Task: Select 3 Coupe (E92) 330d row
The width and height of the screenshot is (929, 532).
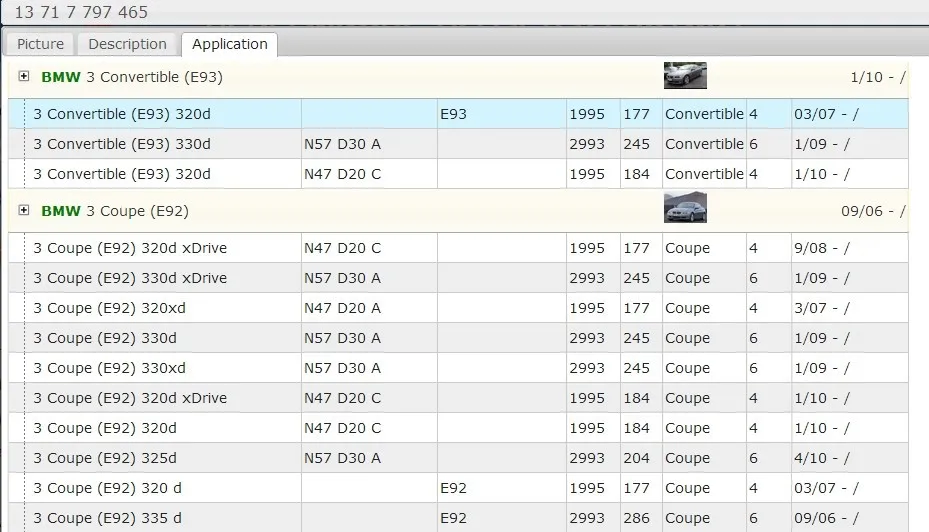Action: point(458,338)
